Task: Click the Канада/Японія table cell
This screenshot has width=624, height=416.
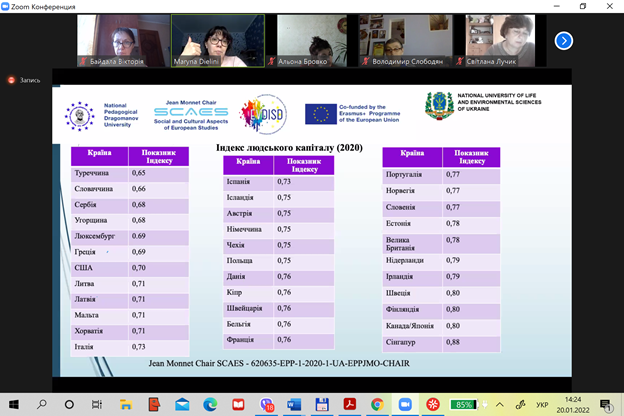Action: tap(412, 326)
